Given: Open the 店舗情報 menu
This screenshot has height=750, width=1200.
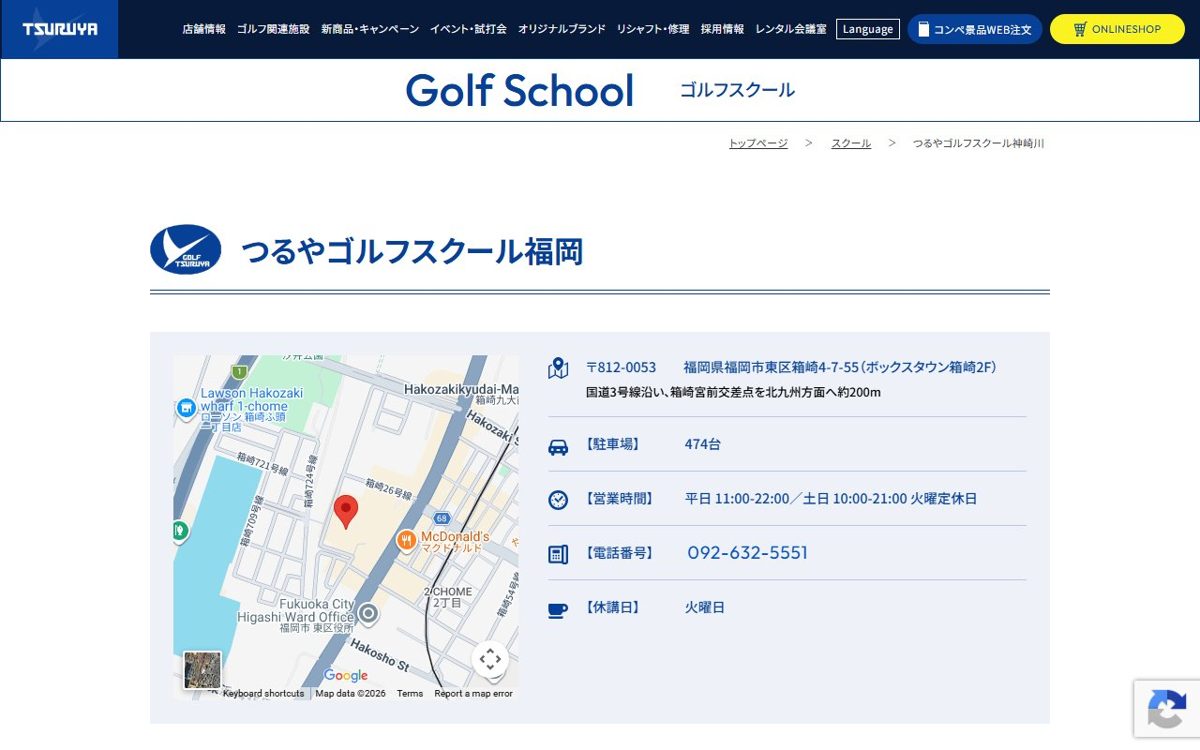Looking at the screenshot, I should click(x=204, y=29).
